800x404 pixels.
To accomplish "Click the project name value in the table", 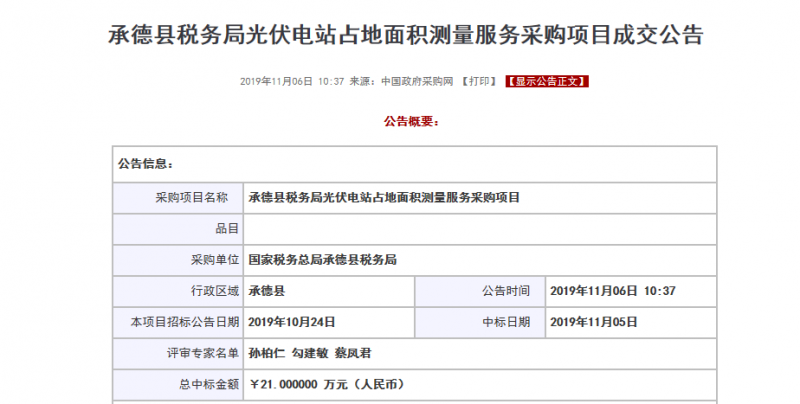I will click(384, 198).
